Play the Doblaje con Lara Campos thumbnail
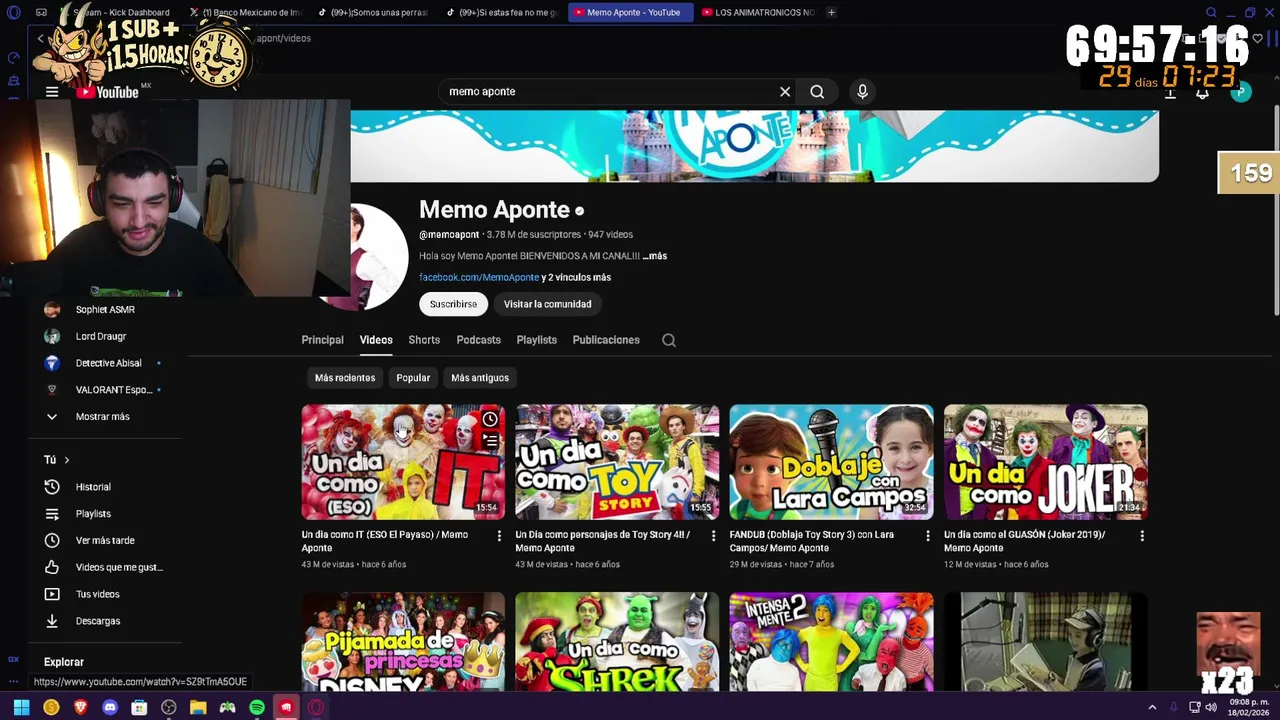Viewport: 1280px width, 720px height. click(x=831, y=462)
